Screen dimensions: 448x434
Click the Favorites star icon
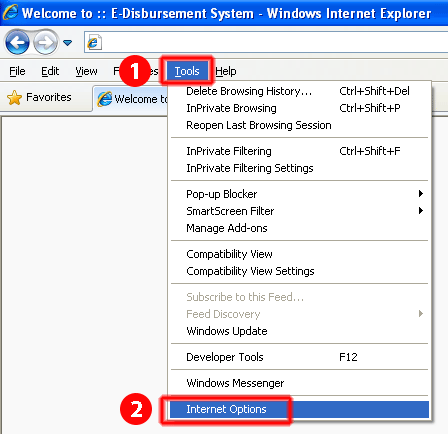14,98
